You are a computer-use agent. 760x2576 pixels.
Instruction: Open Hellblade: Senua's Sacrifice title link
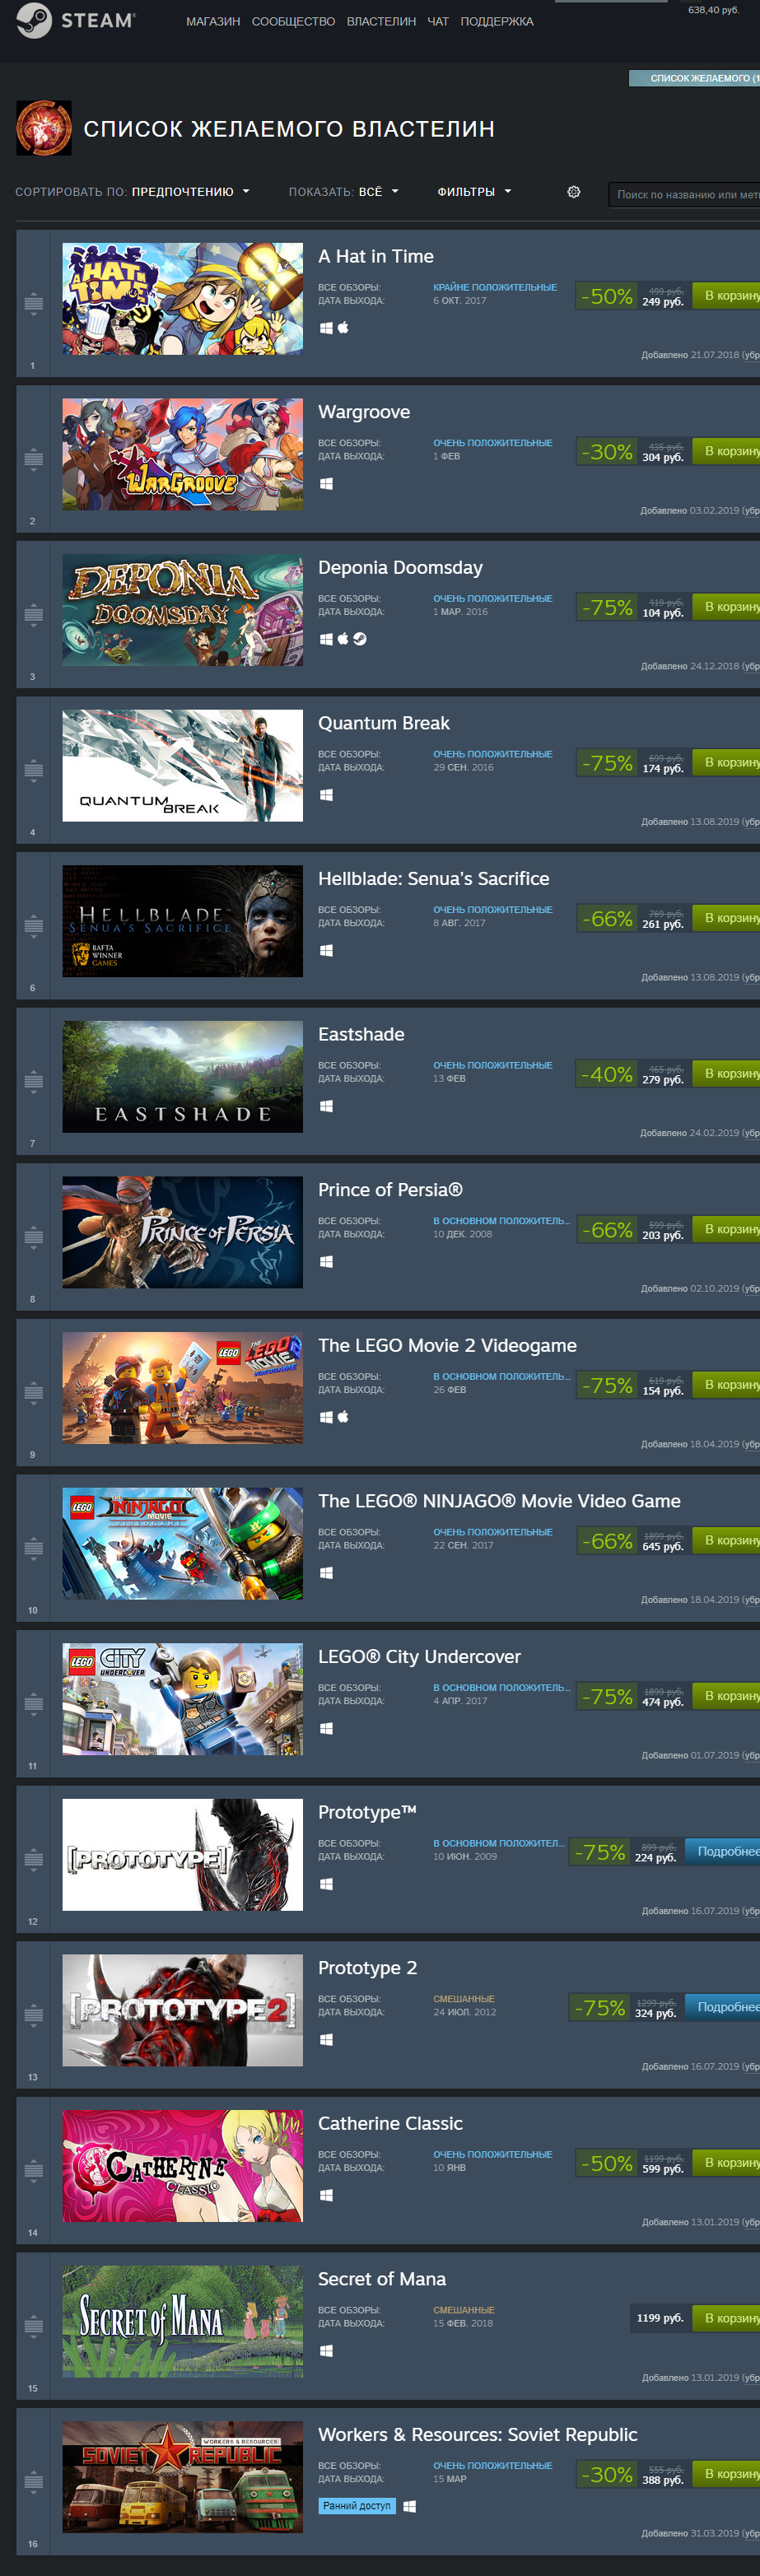(x=433, y=879)
